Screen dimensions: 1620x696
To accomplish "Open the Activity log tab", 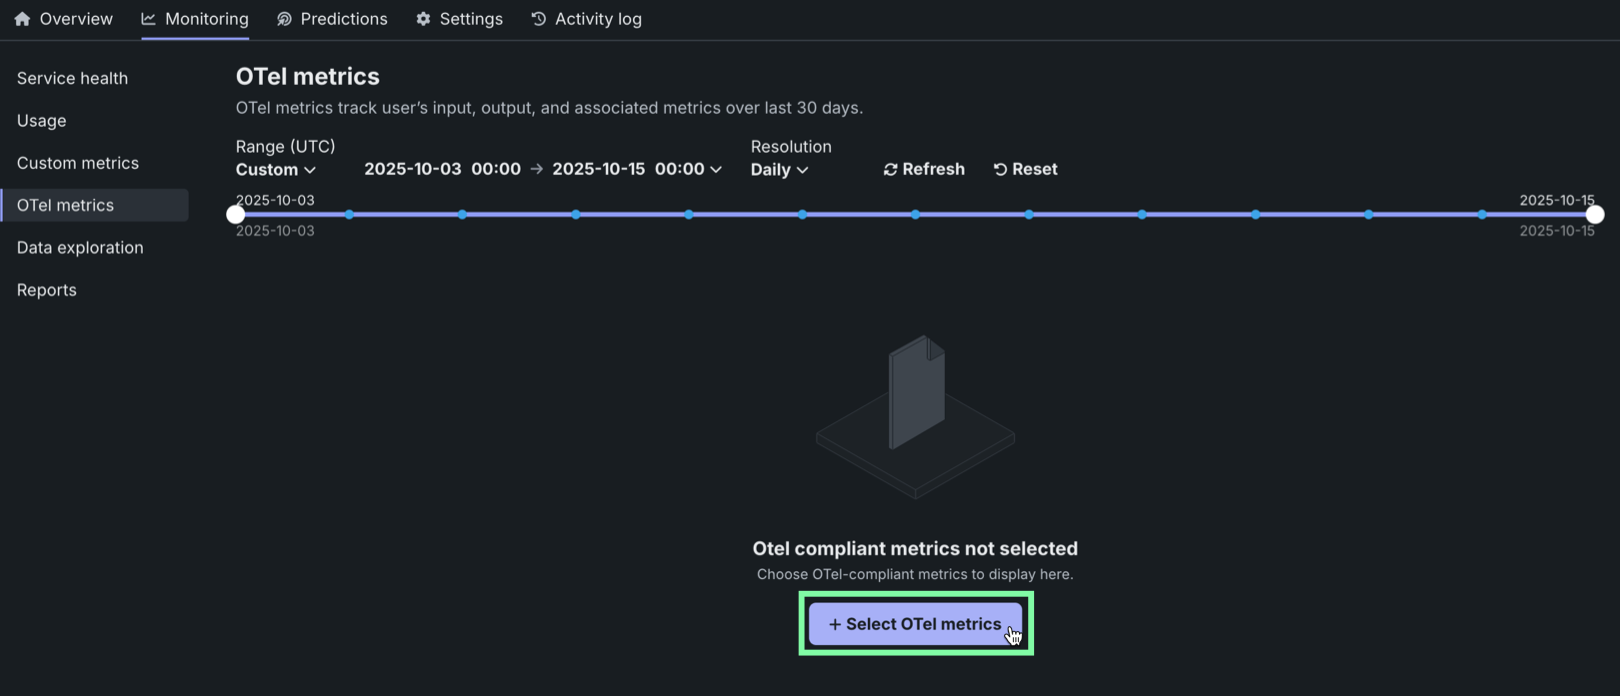I will pos(598,19).
